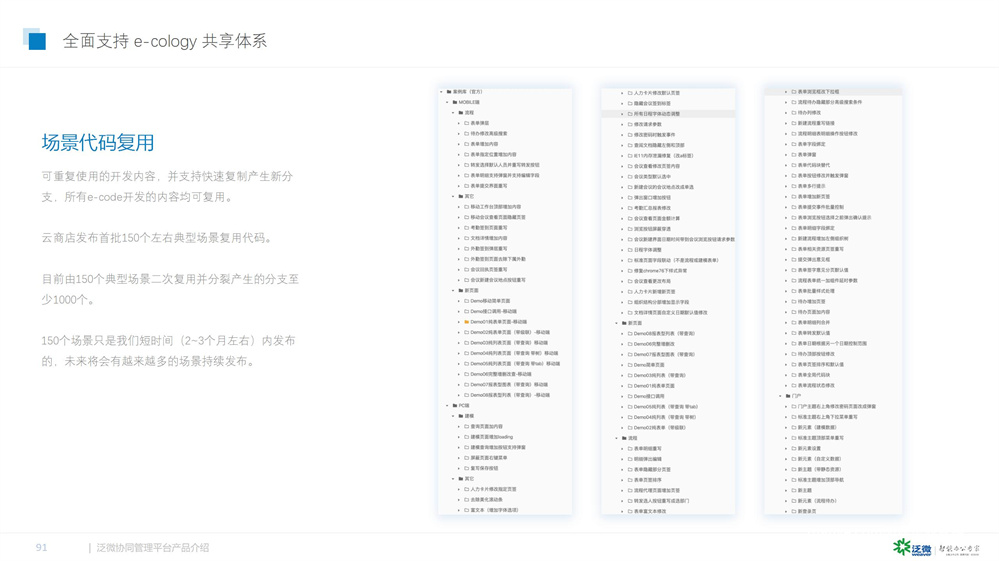The width and height of the screenshot is (999, 561).
Task: Expand the 日程字体调整 node arrow
Action: coord(622,250)
